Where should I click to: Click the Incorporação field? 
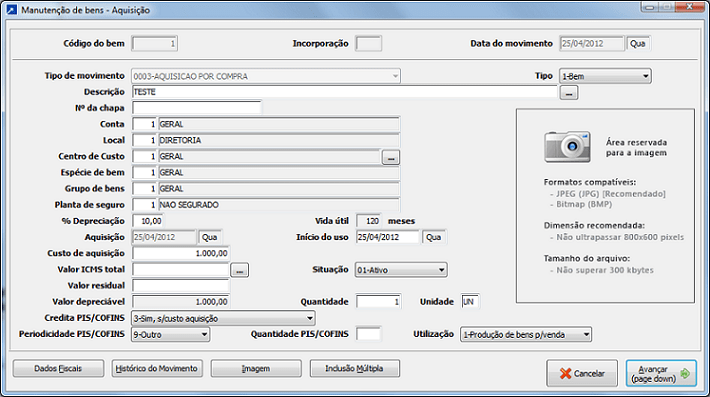click(369, 43)
